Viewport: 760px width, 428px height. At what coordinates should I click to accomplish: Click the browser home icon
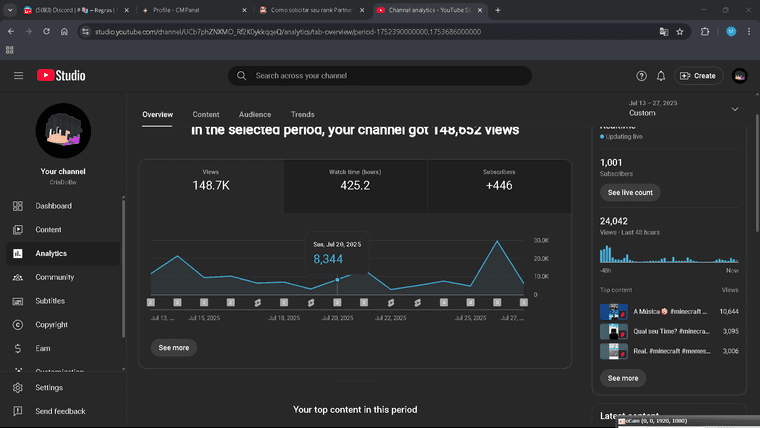(x=64, y=32)
